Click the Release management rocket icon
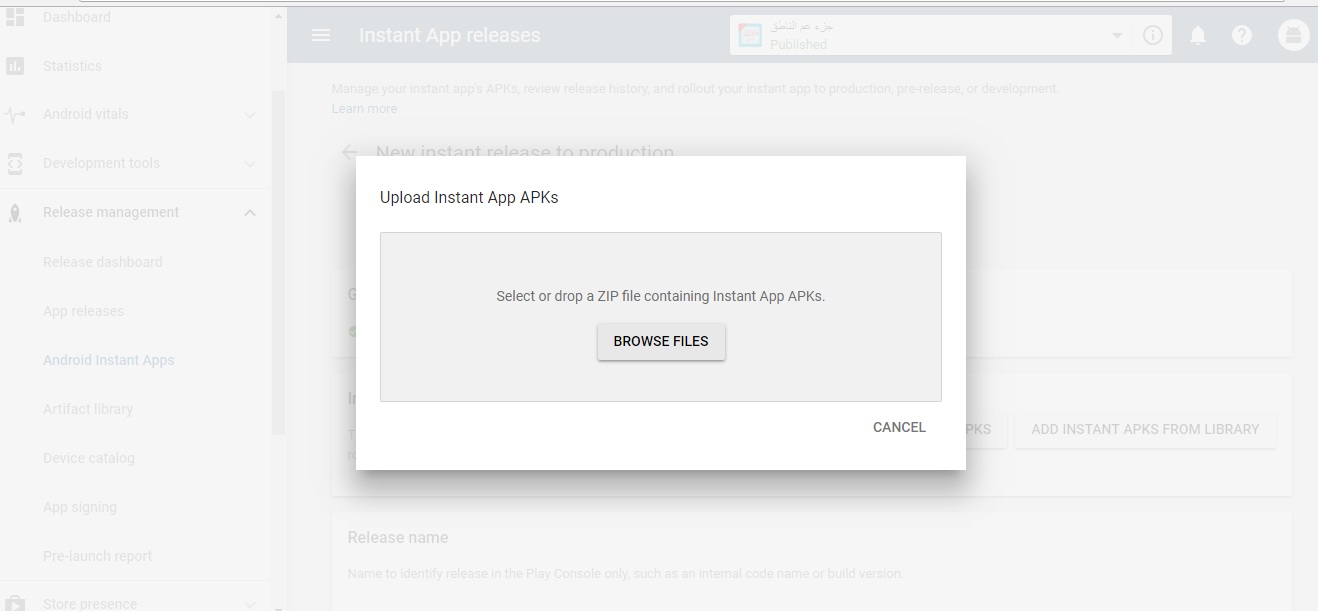The height and width of the screenshot is (613, 1320). [15, 212]
